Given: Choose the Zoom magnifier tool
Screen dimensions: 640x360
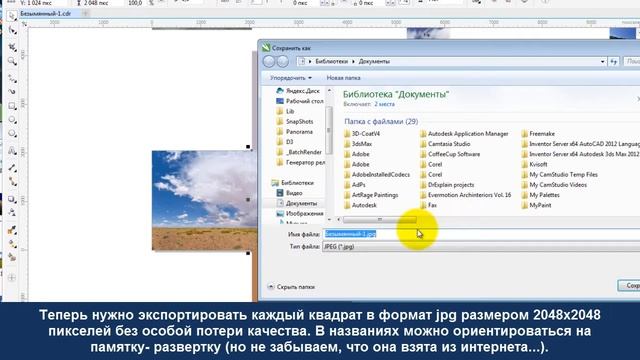Looking at the screenshot, I should point(12,61).
